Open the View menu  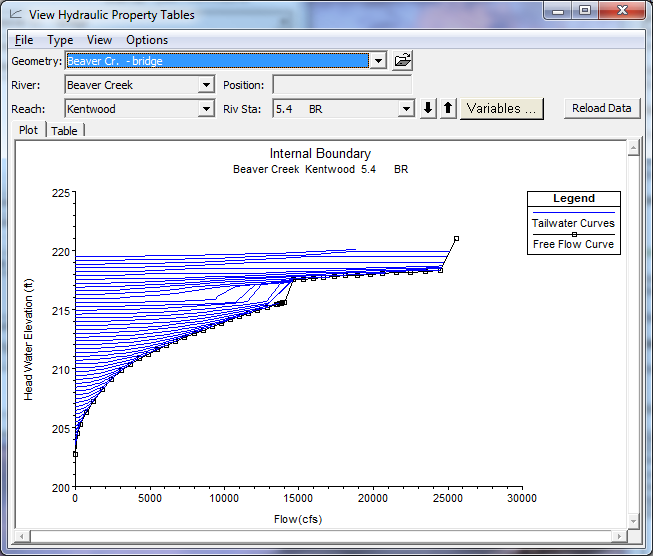pyautogui.click(x=99, y=40)
